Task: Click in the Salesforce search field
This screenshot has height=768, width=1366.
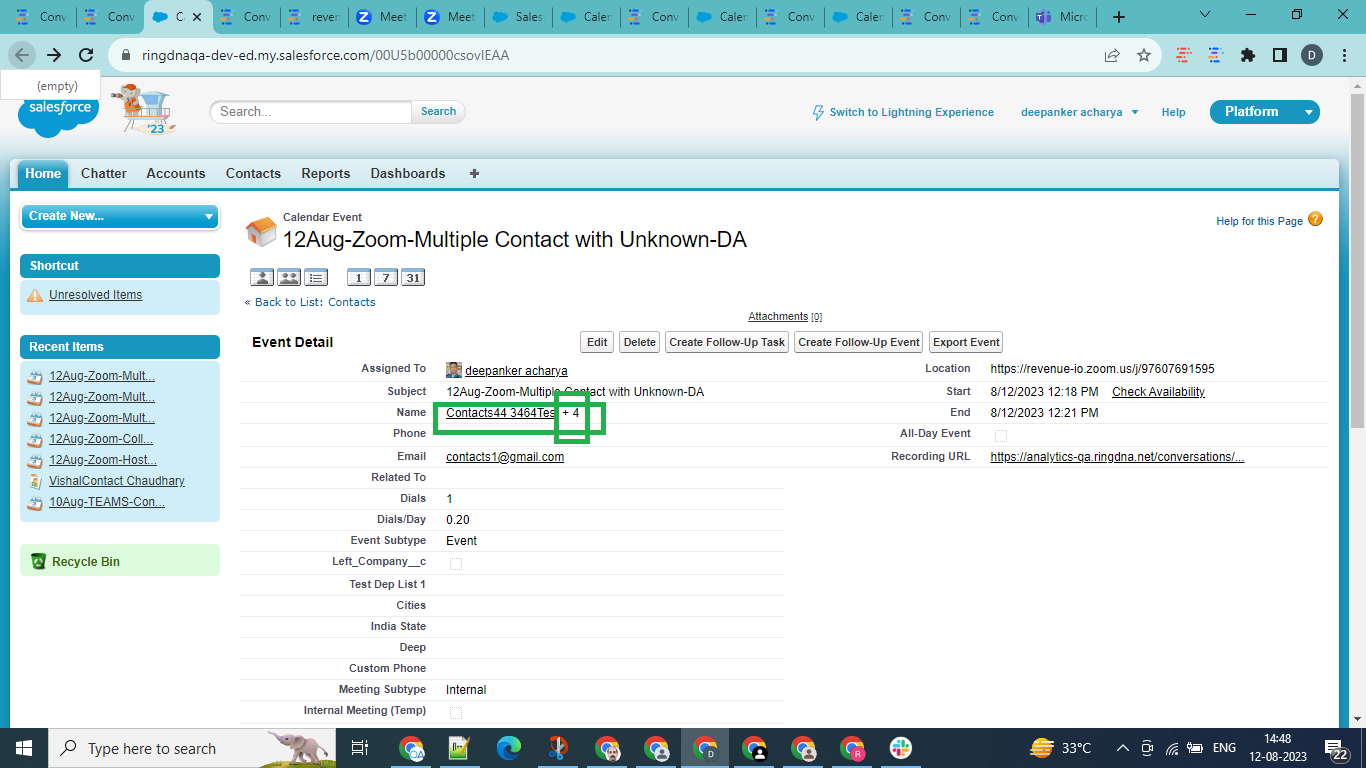Action: [312, 112]
